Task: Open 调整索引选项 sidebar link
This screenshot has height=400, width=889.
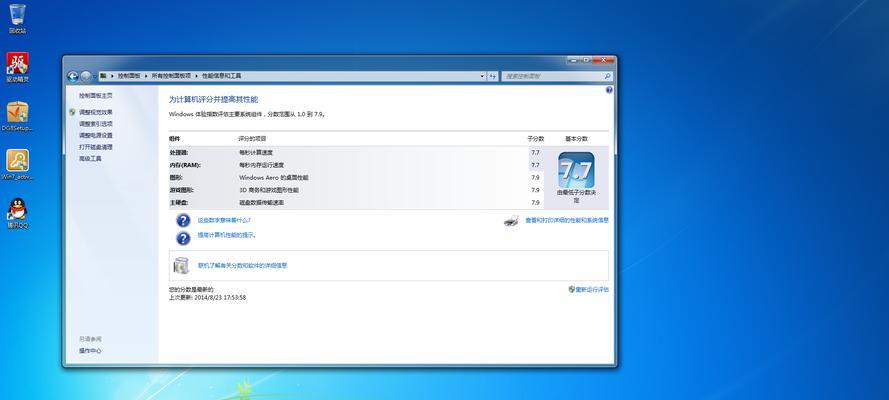Action: tap(95, 124)
